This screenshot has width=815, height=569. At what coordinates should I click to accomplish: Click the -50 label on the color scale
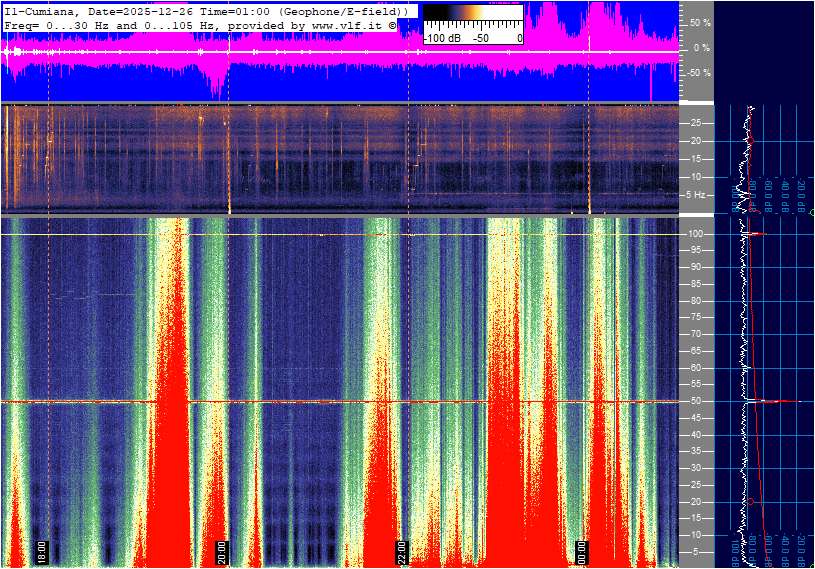click(x=481, y=37)
